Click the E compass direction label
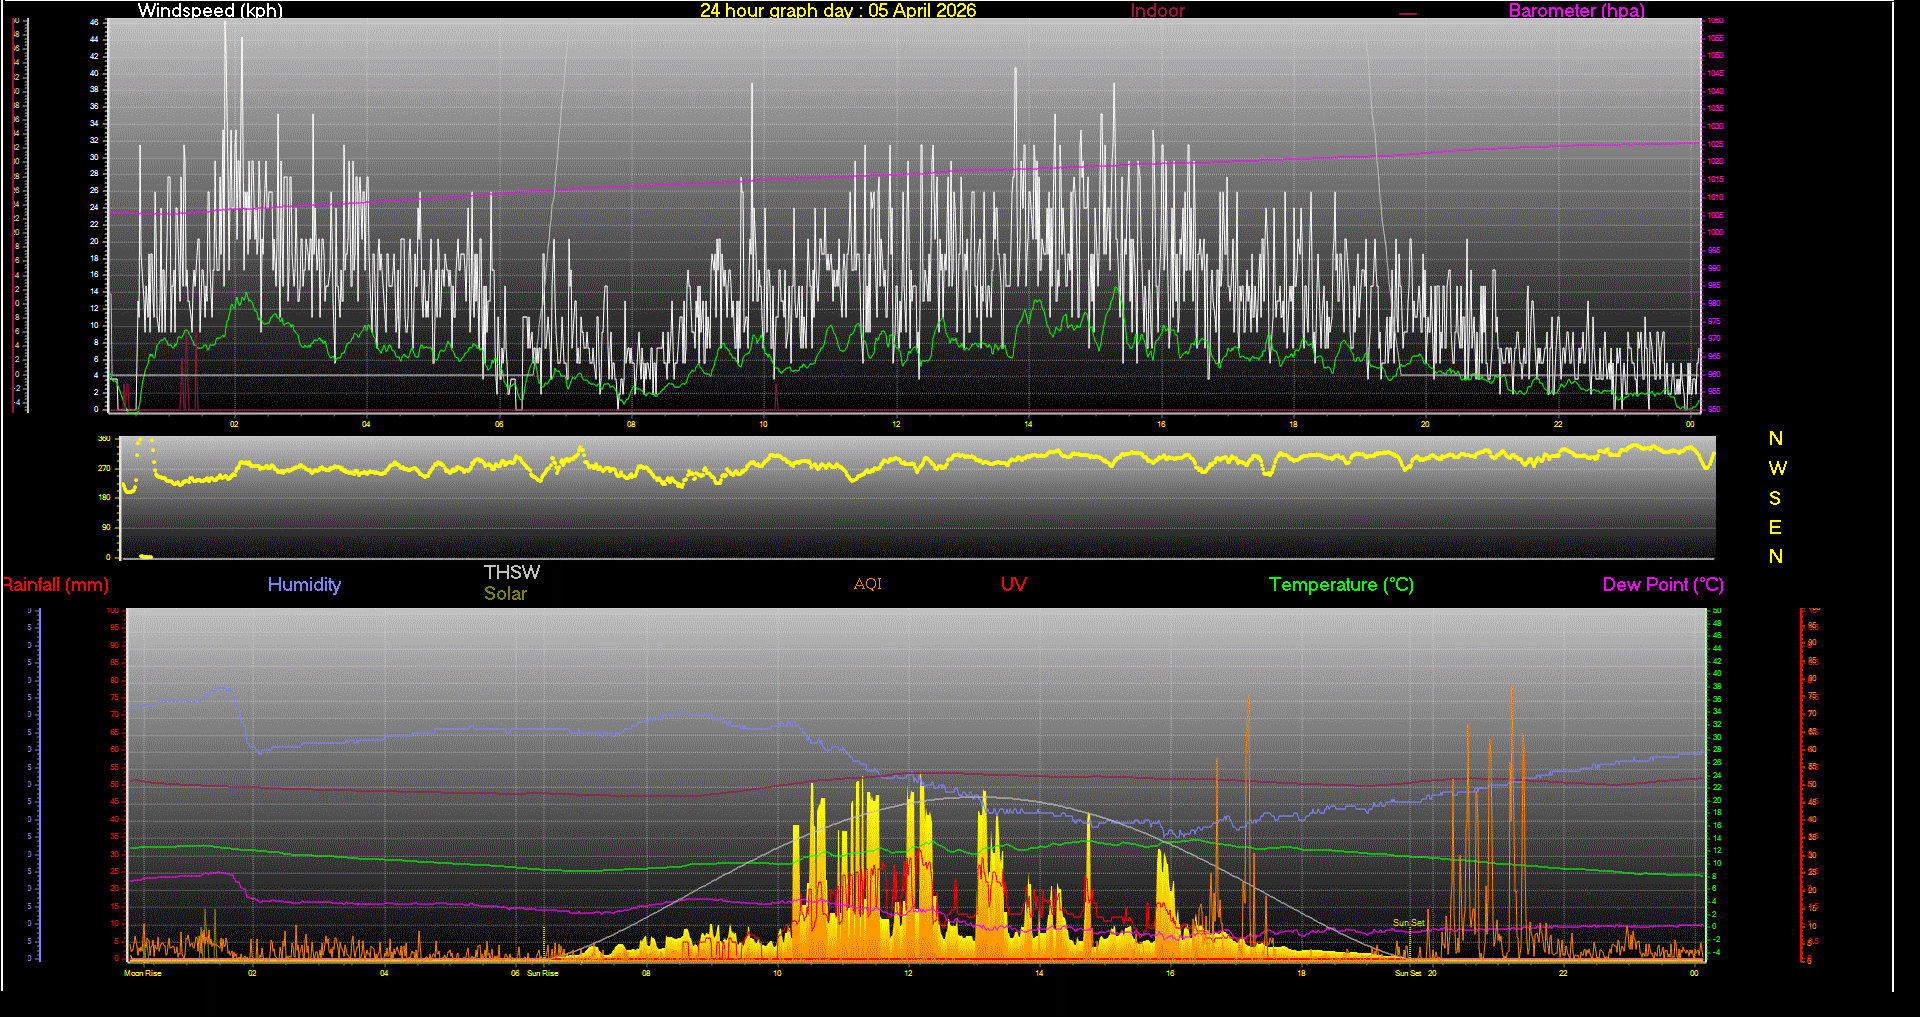Viewport: 1920px width, 1017px height. (x=1775, y=527)
